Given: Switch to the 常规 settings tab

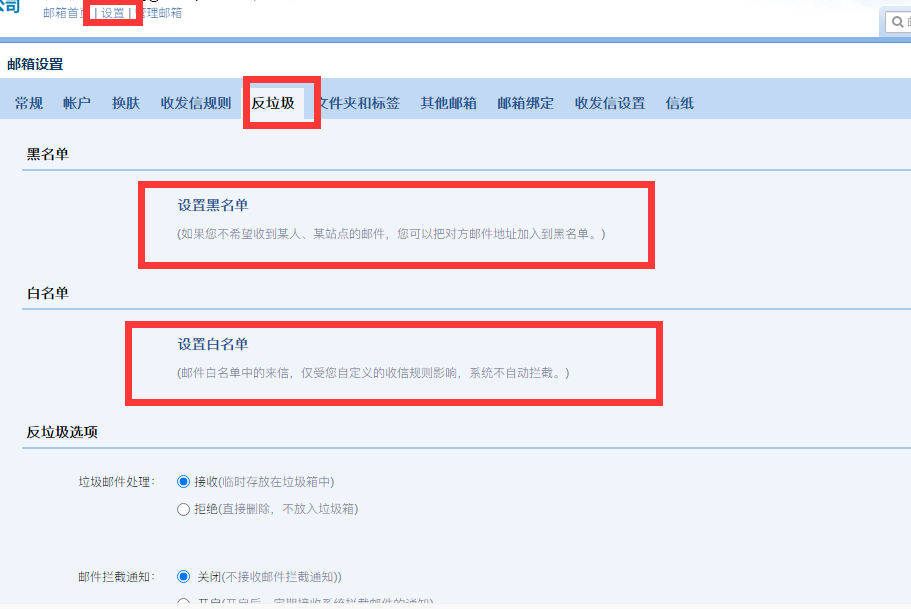Looking at the screenshot, I should (28, 102).
